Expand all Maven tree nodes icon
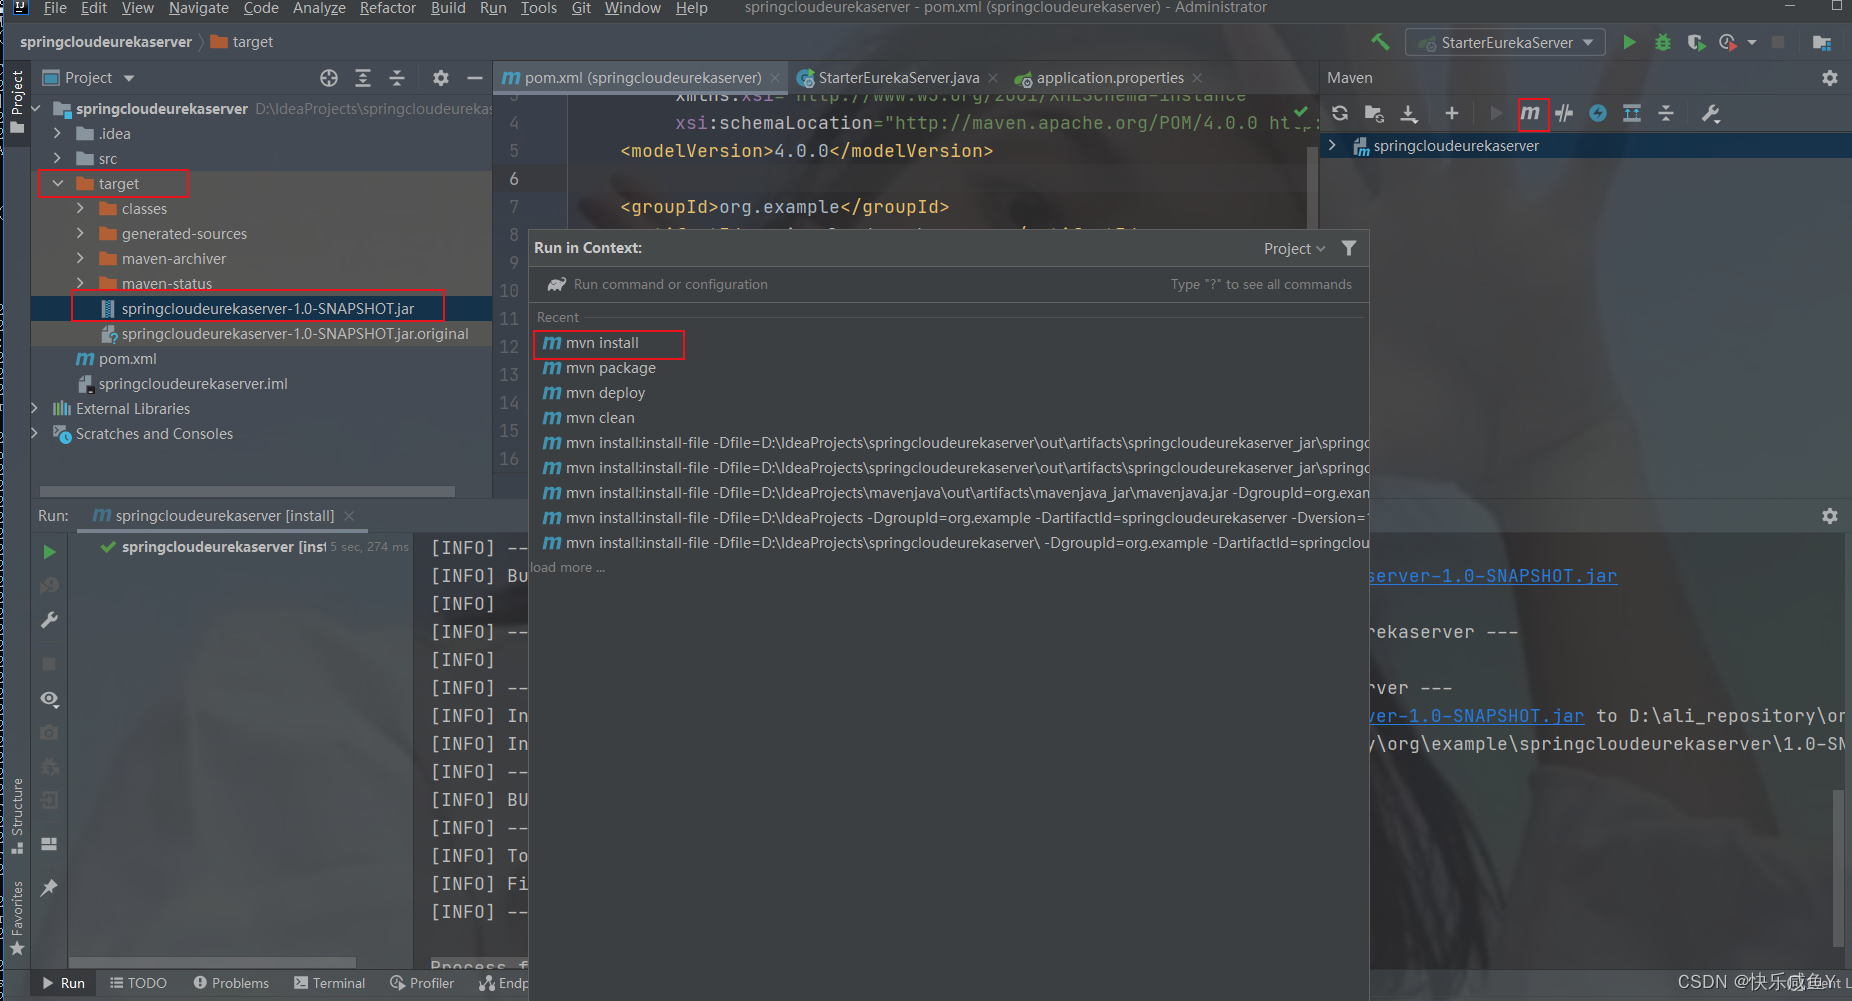Viewport: 1852px width, 1001px height. pyautogui.click(x=1632, y=113)
